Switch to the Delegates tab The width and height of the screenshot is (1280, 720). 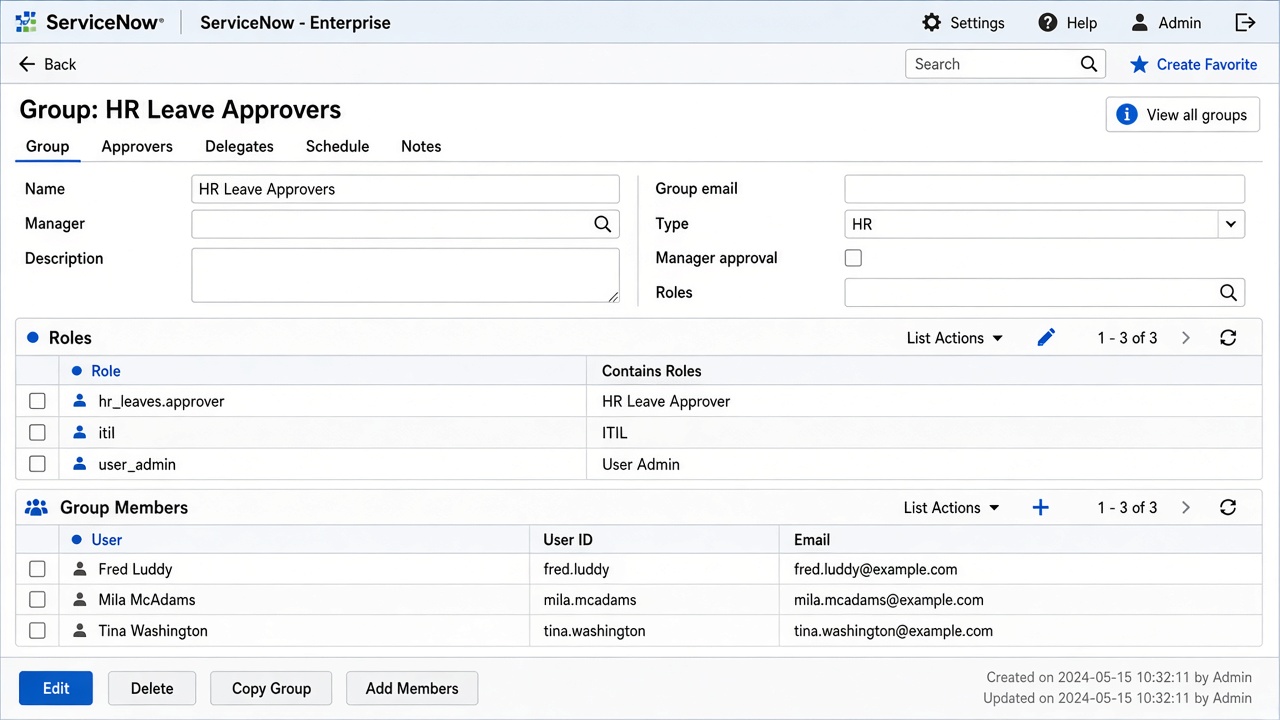[239, 146]
